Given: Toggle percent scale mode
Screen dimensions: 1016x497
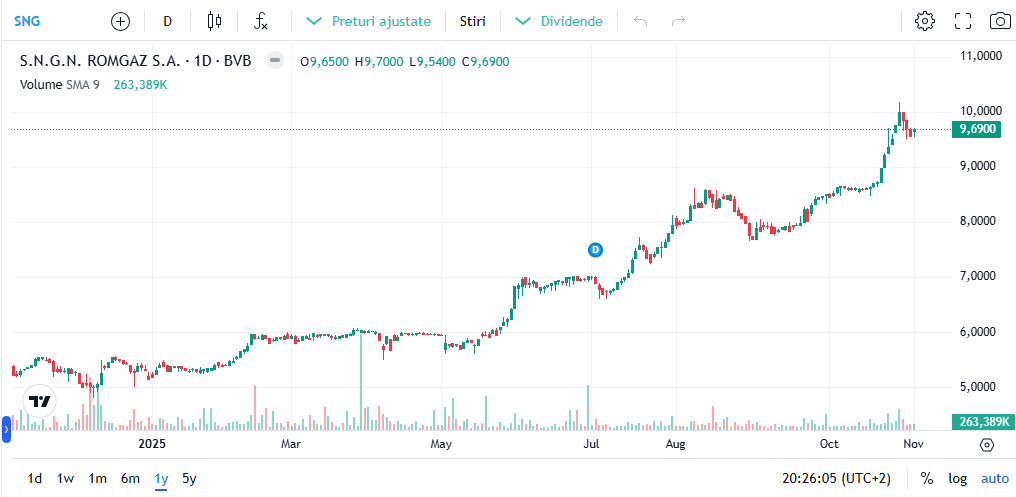Looking at the screenshot, I should 927,478.
